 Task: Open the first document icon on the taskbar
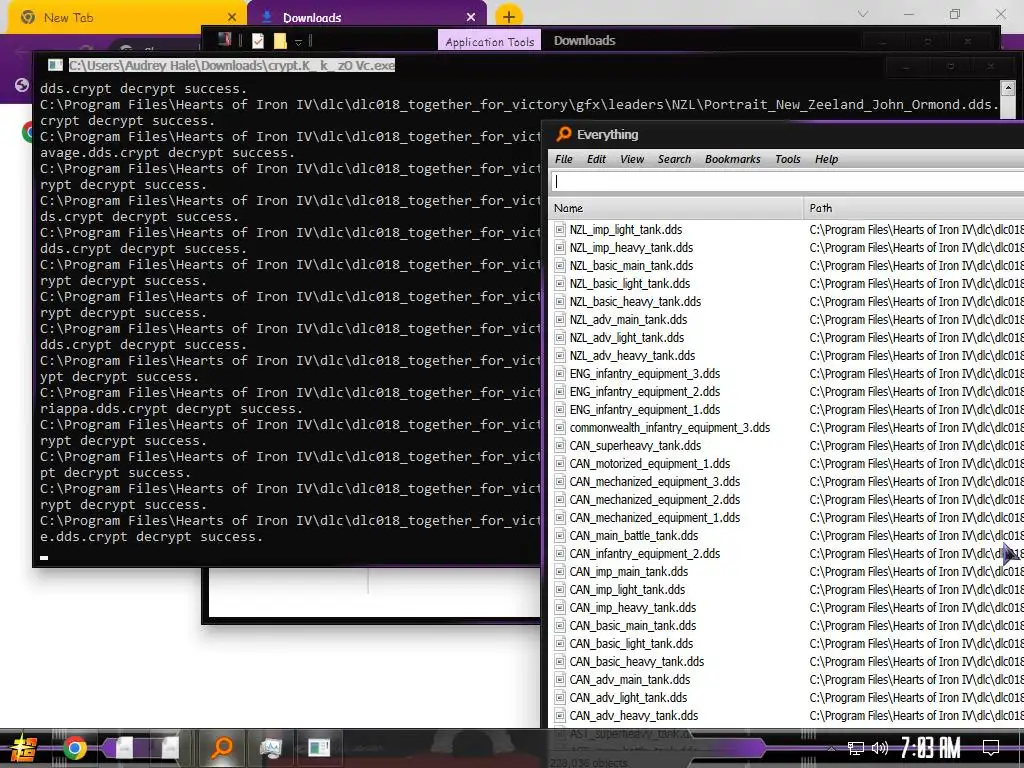124,748
